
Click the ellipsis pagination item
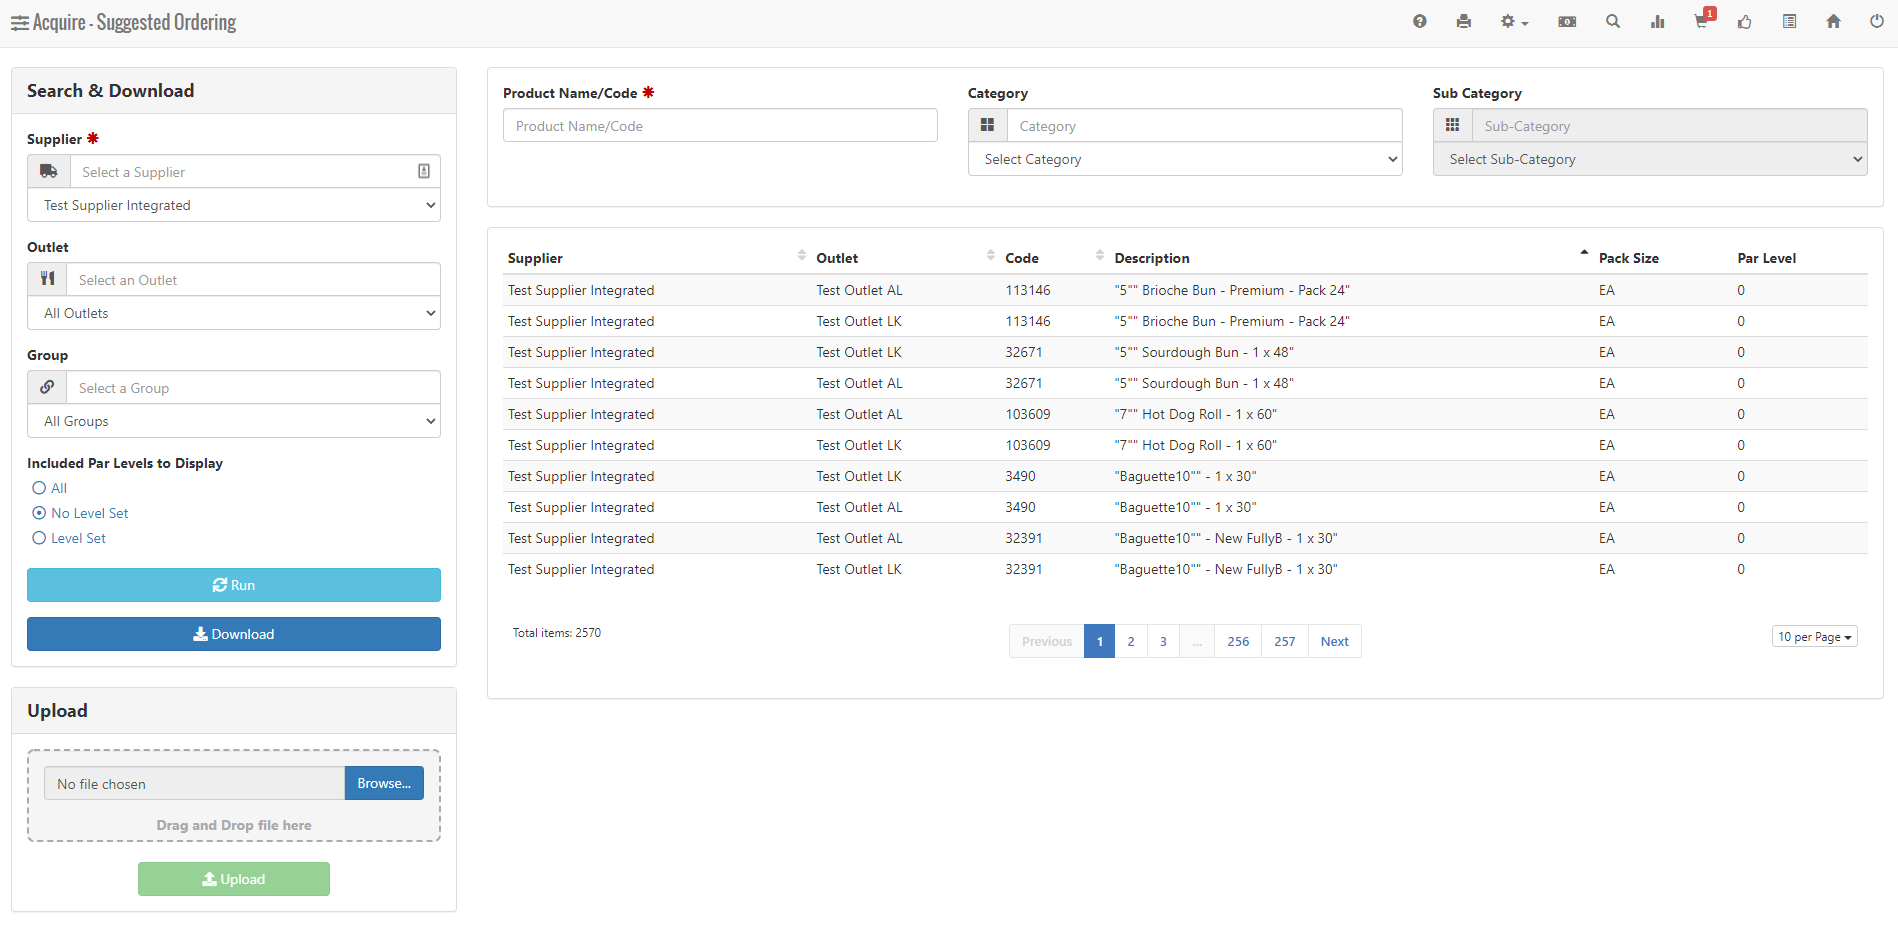1197,641
